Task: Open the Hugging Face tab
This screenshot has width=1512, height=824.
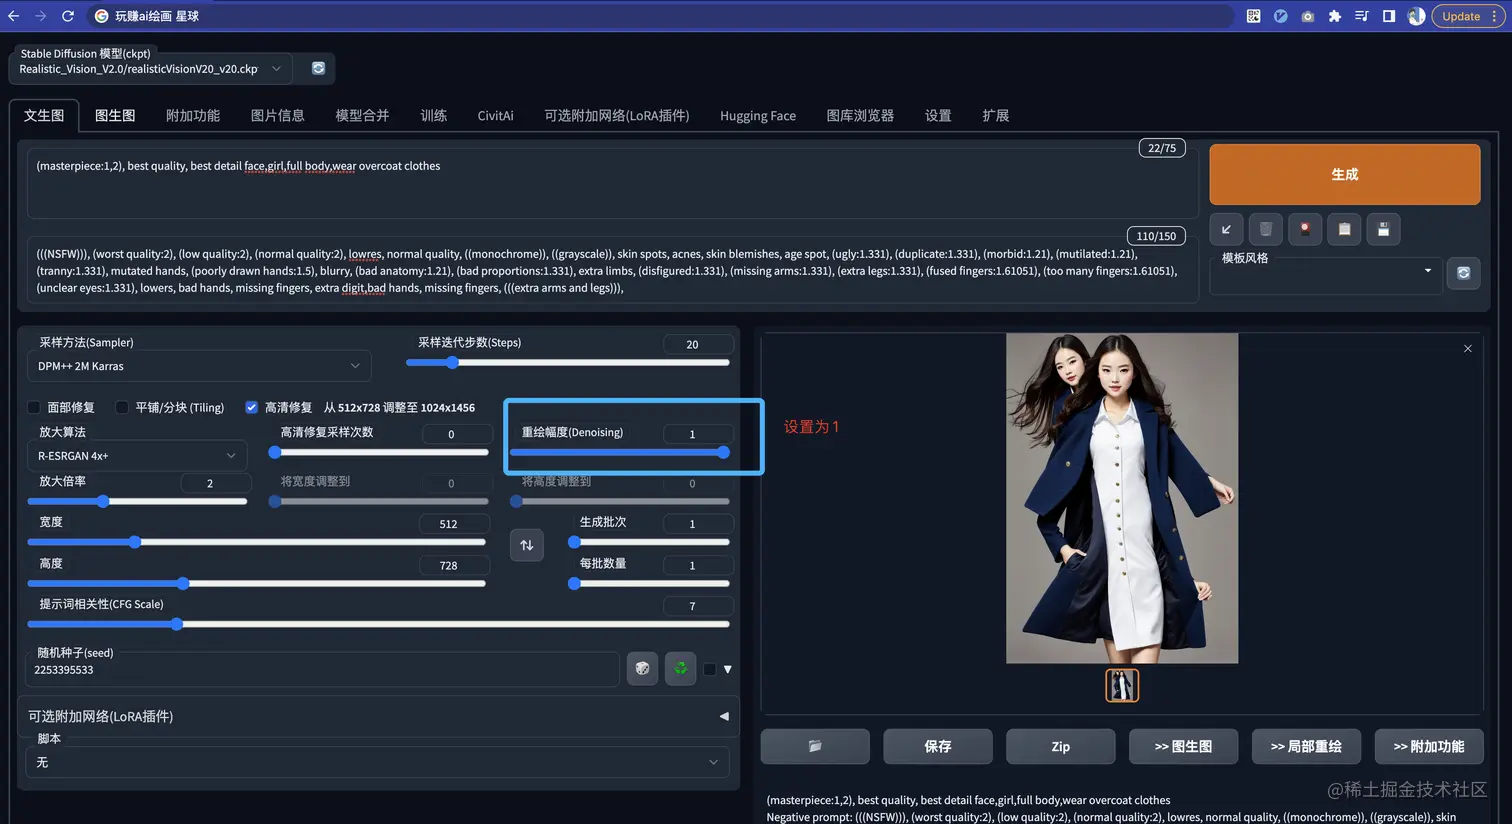Action: pos(758,116)
